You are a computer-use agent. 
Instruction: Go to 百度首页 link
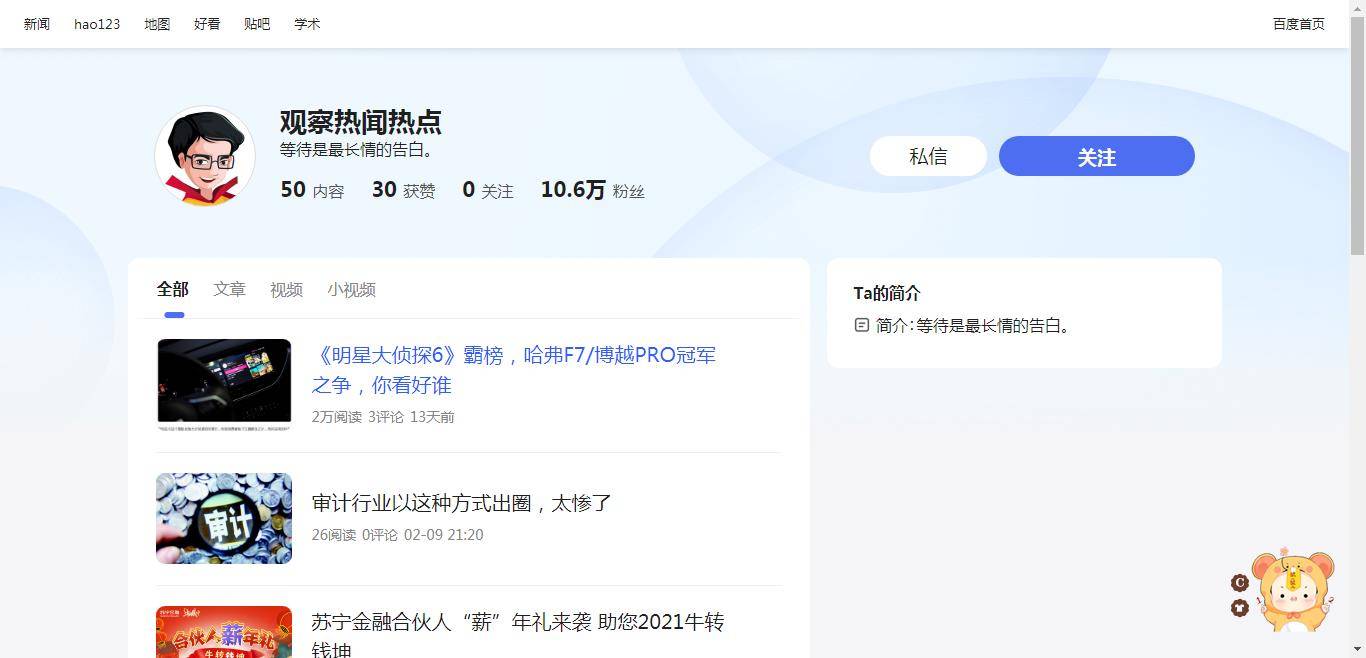1298,24
